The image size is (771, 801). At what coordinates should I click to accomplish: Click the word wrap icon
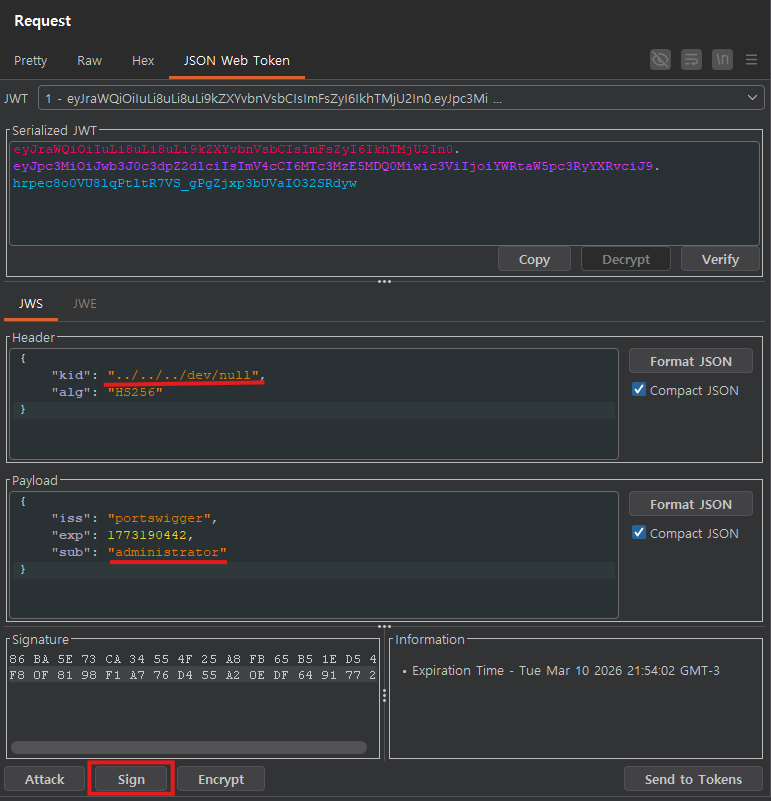tap(691, 60)
